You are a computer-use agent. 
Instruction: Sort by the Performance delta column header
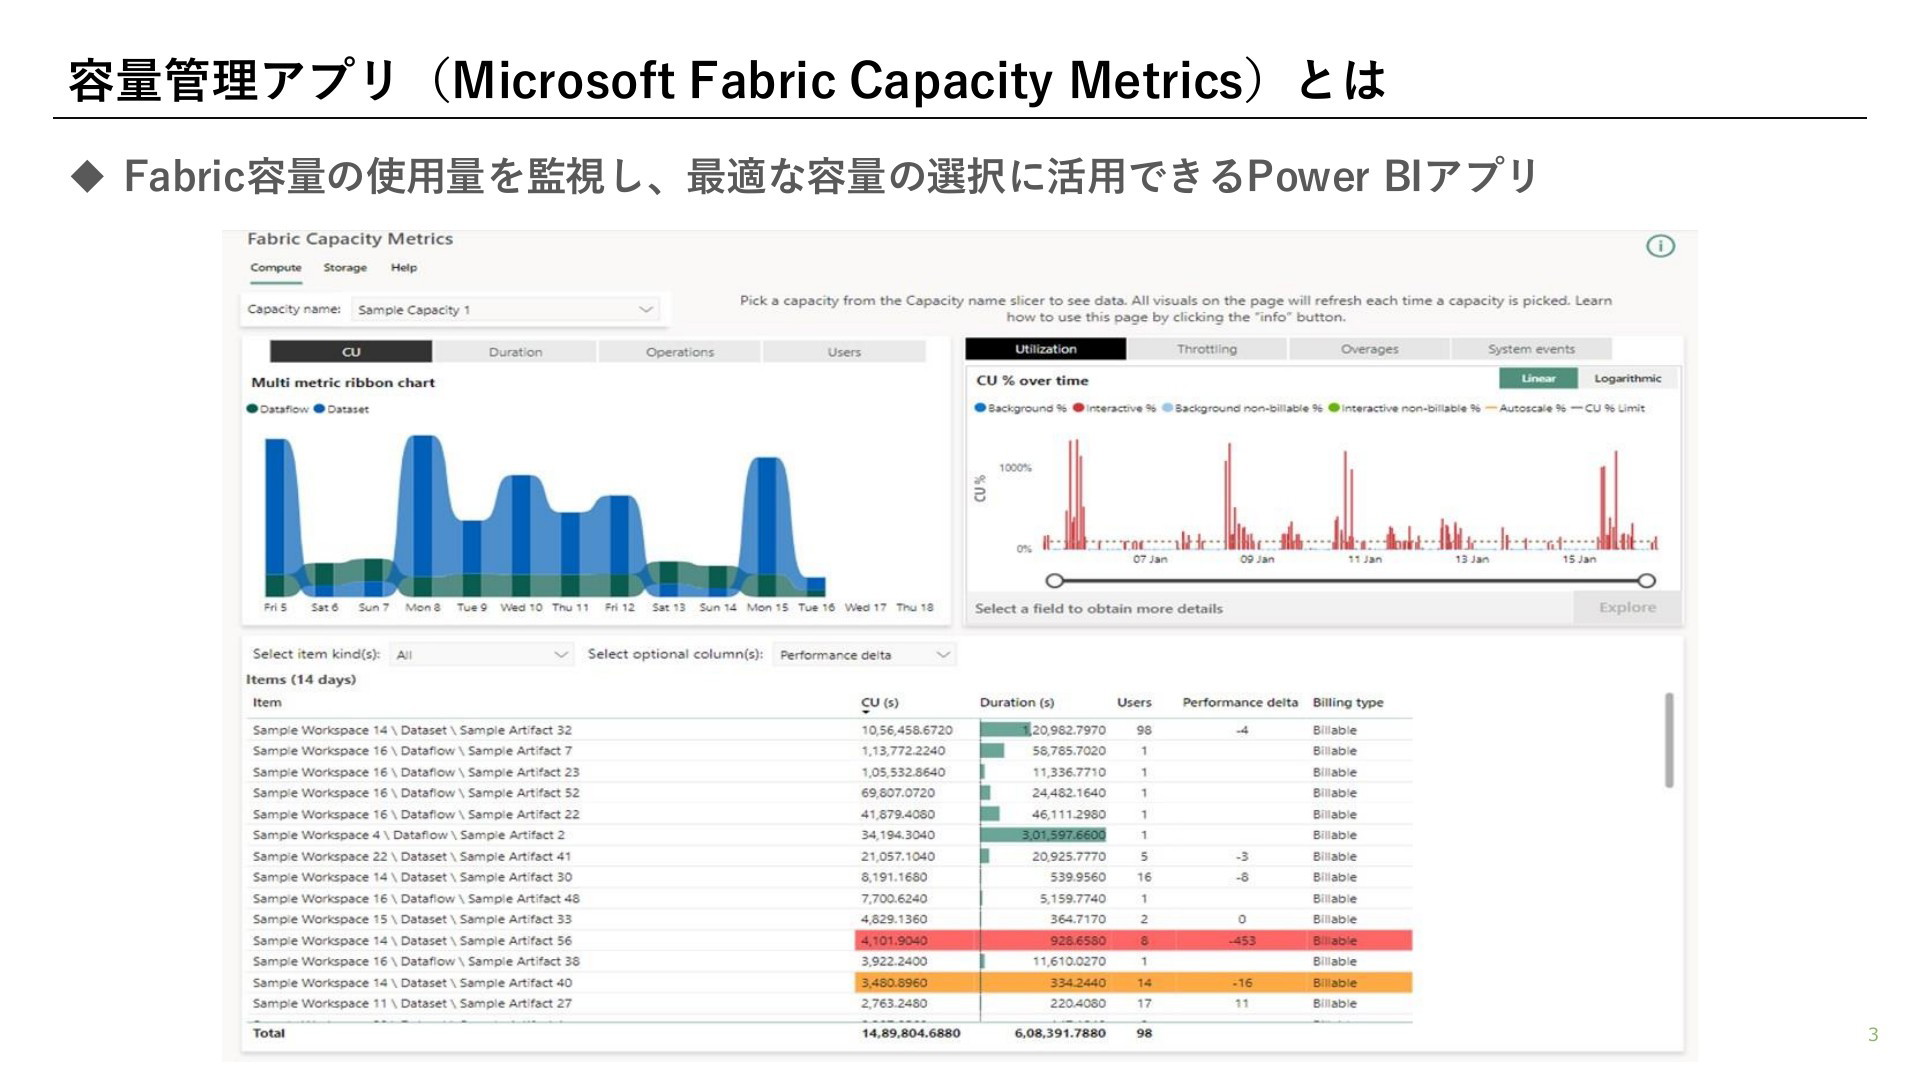coord(1240,703)
